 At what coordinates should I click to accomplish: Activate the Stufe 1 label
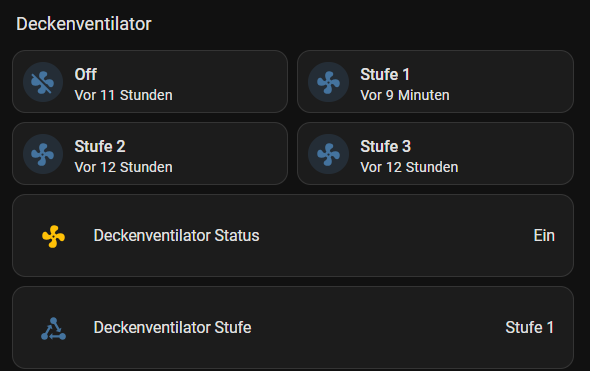point(385,75)
